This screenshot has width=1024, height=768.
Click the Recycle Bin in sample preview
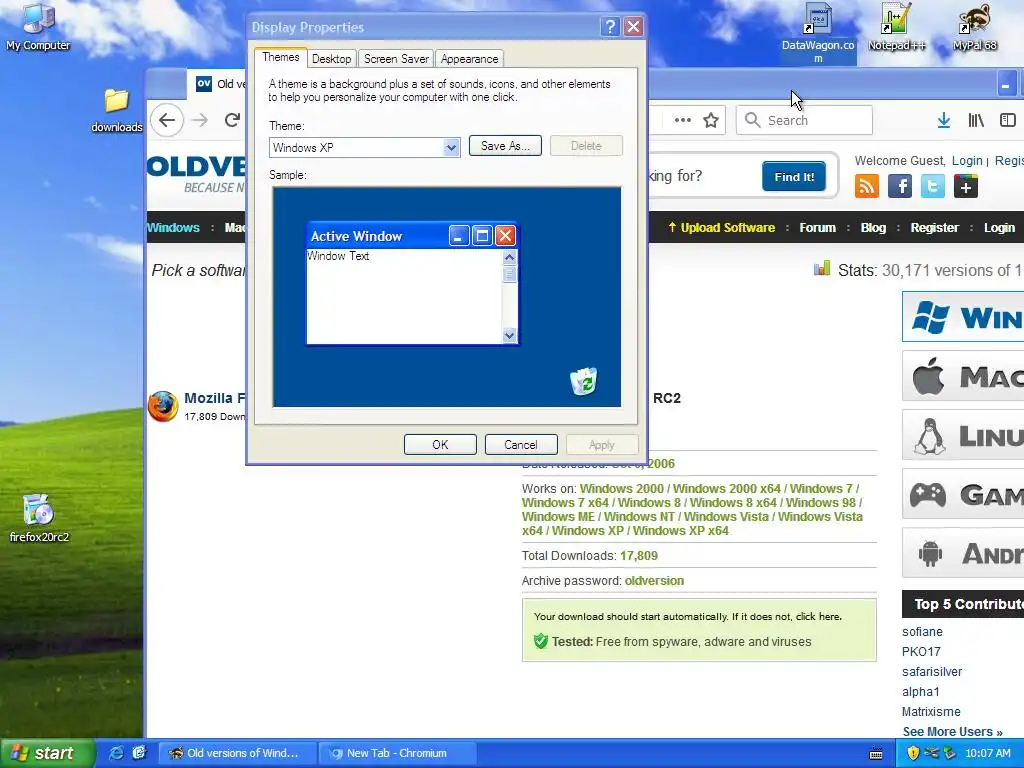[x=583, y=381]
